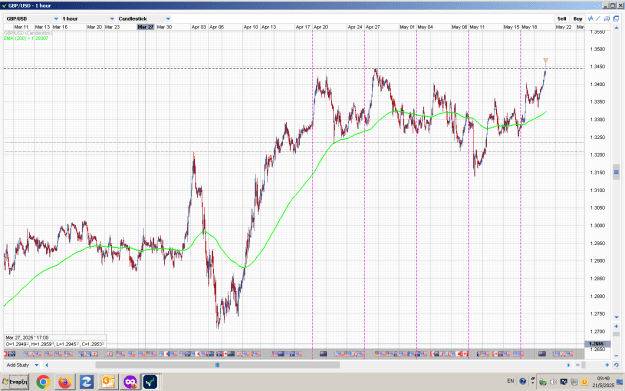Open the Windows Start button
This screenshot has height=391, width=625.
coord(15,382)
